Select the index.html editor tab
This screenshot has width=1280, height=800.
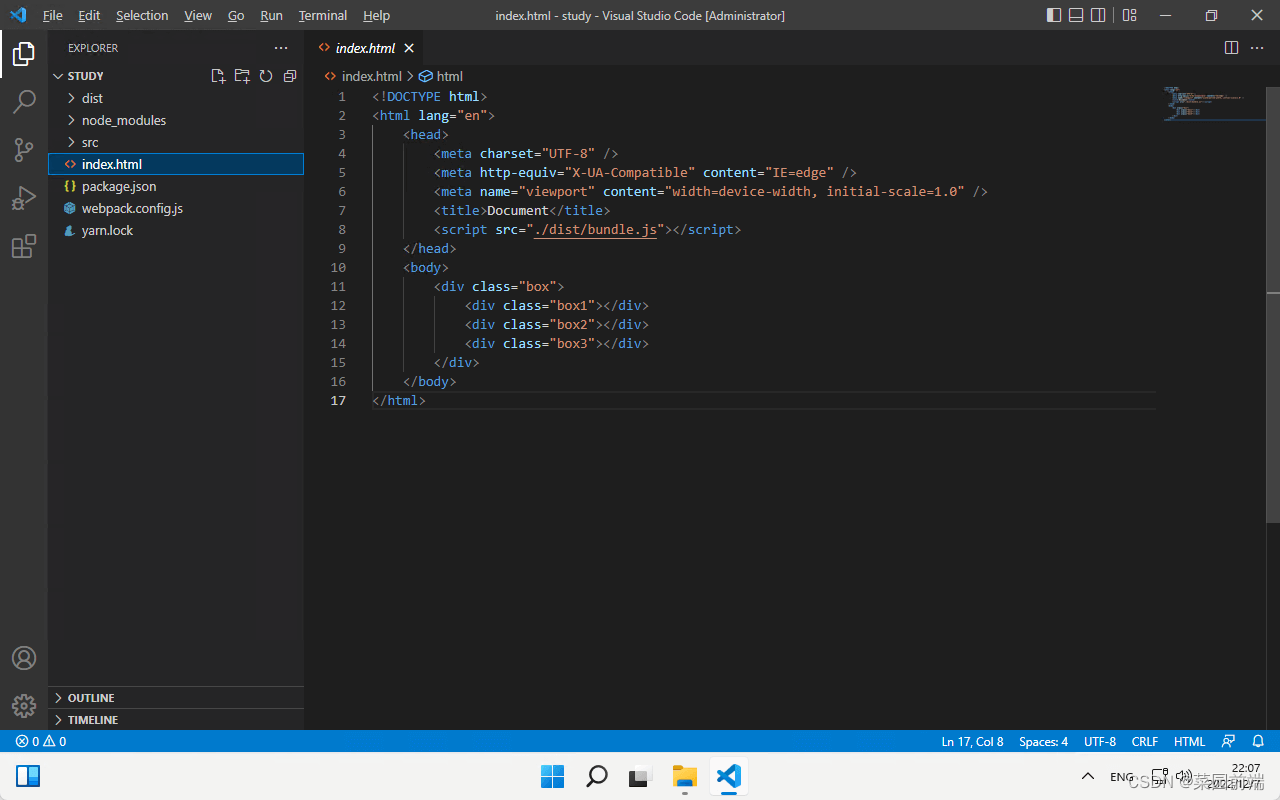(365, 48)
